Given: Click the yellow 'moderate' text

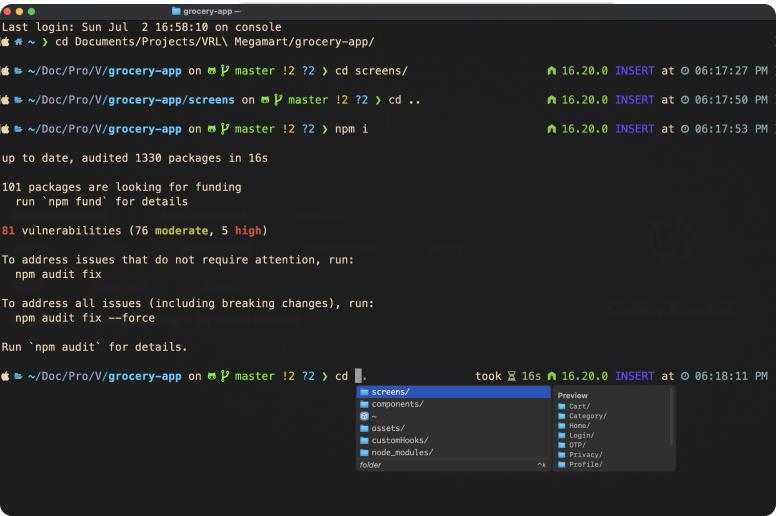Looking at the screenshot, I should click(182, 231).
